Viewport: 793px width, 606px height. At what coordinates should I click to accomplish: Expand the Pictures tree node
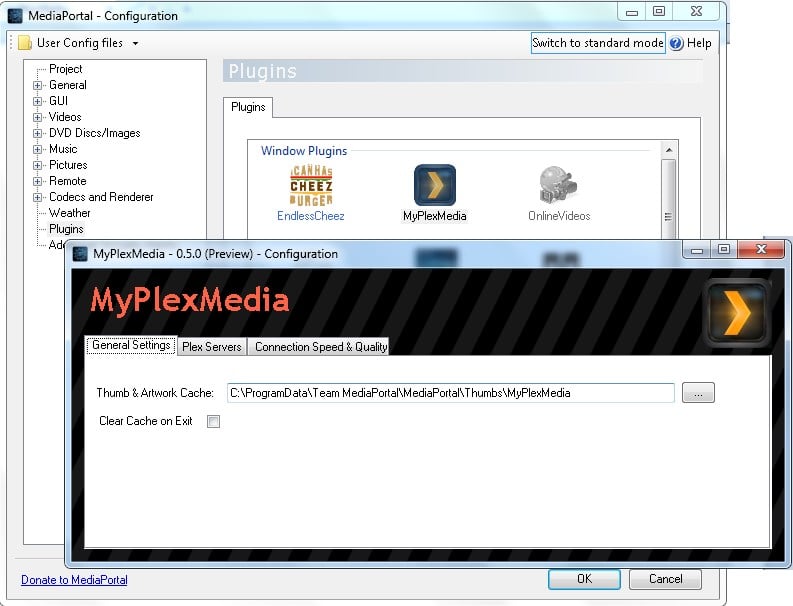pyautogui.click(x=37, y=165)
